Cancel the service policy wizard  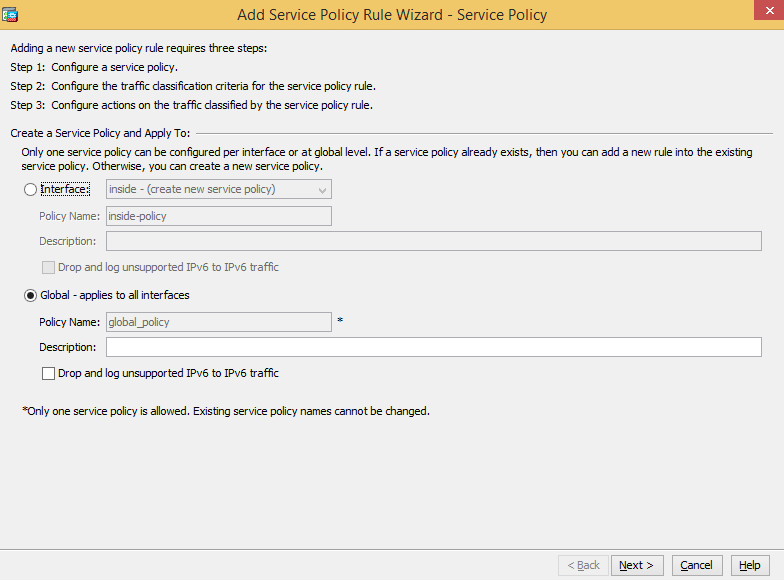[697, 565]
